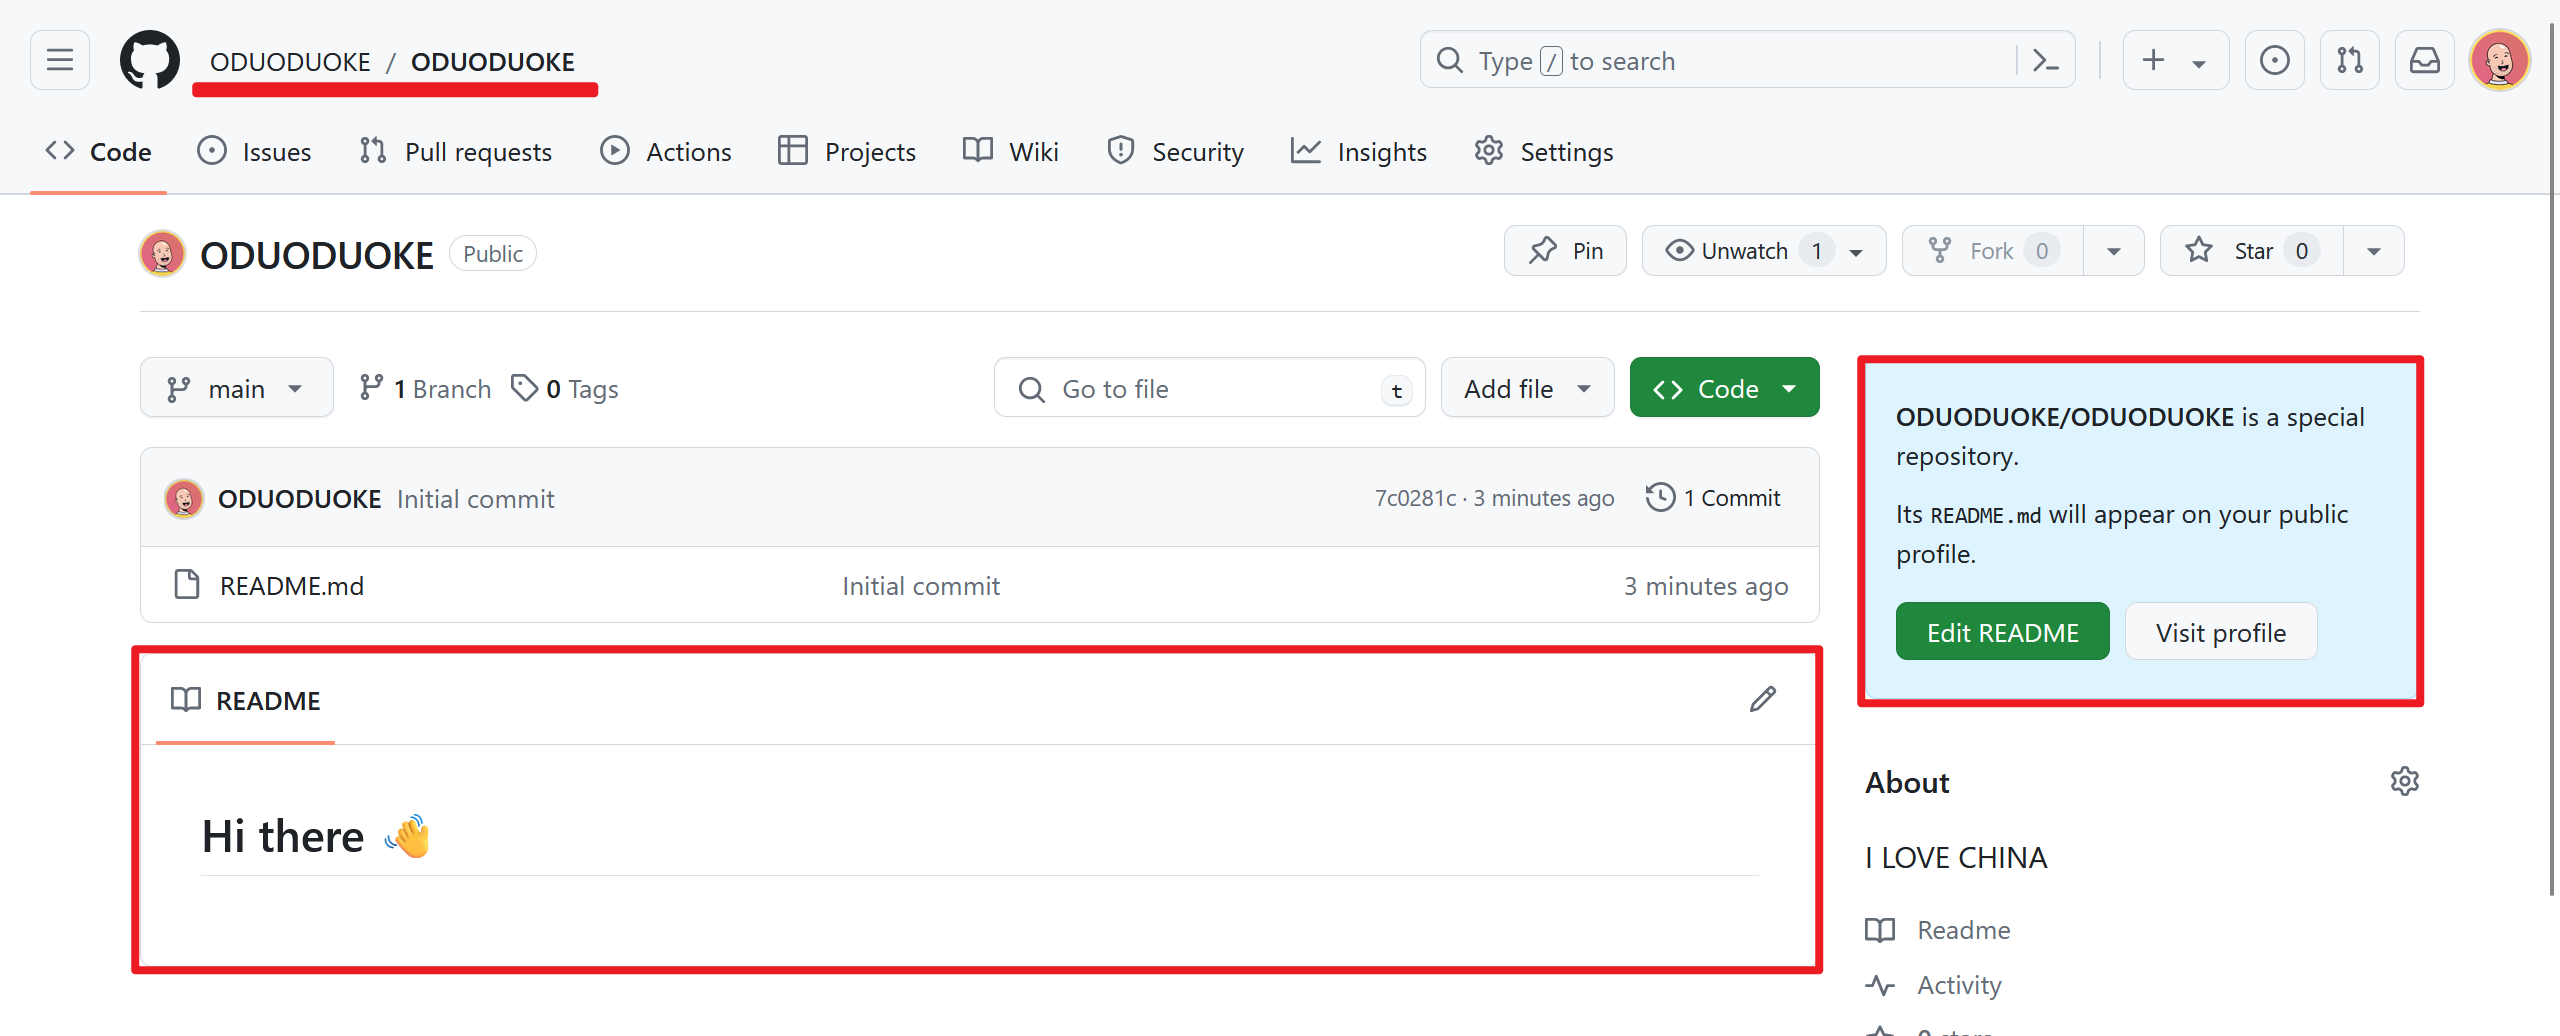
Task: Expand the main branch selector
Action: (x=236, y=388)
